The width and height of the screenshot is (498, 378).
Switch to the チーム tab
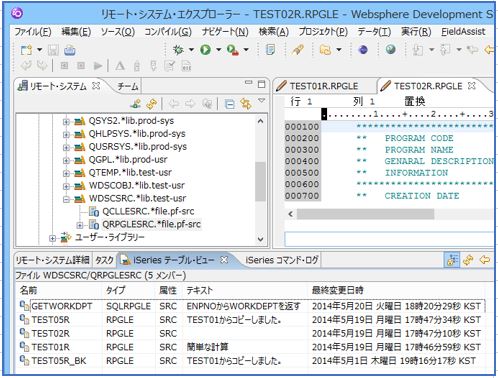pos(128,87)
